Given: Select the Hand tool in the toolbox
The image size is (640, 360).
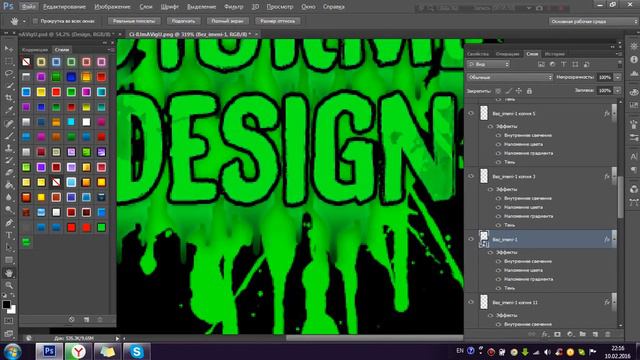Looking at the screenshot, I should point(9,273).
